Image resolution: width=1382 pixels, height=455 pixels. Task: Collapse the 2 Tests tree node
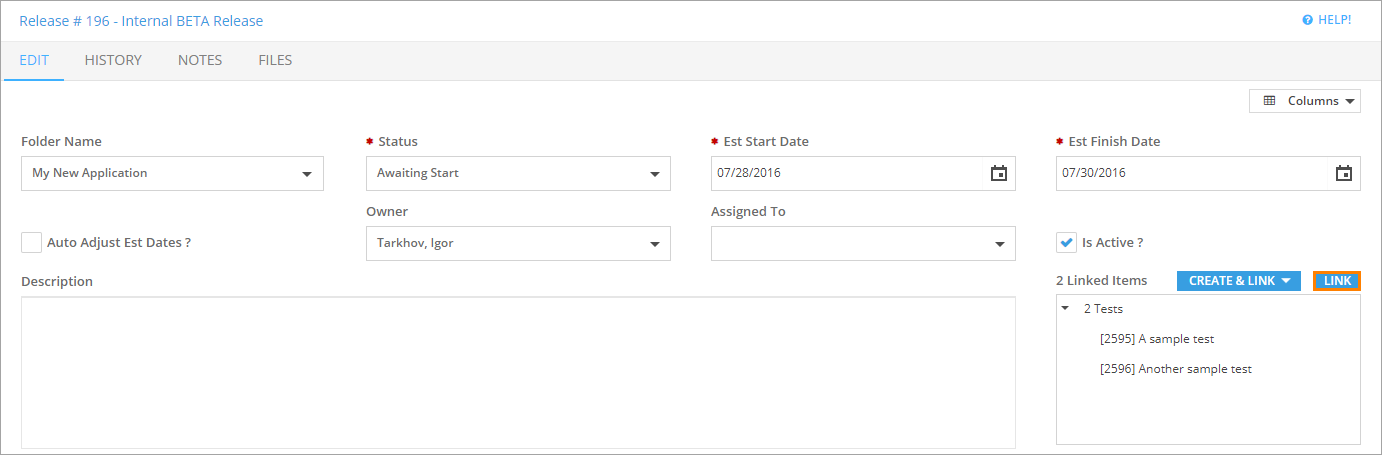click(1065, 309)
